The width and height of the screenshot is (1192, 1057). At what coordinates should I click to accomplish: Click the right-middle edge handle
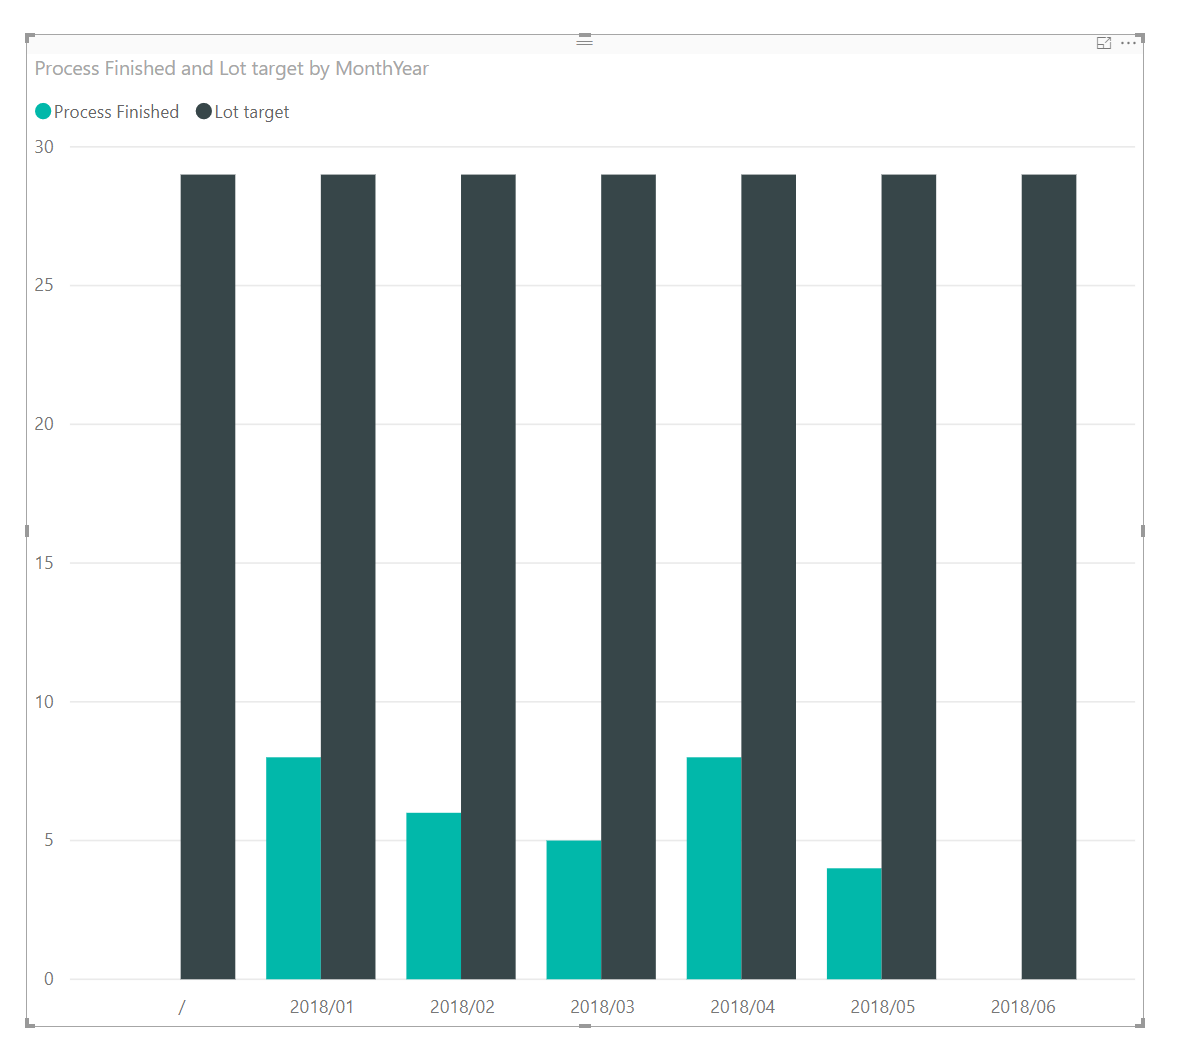click(1143, 531)
